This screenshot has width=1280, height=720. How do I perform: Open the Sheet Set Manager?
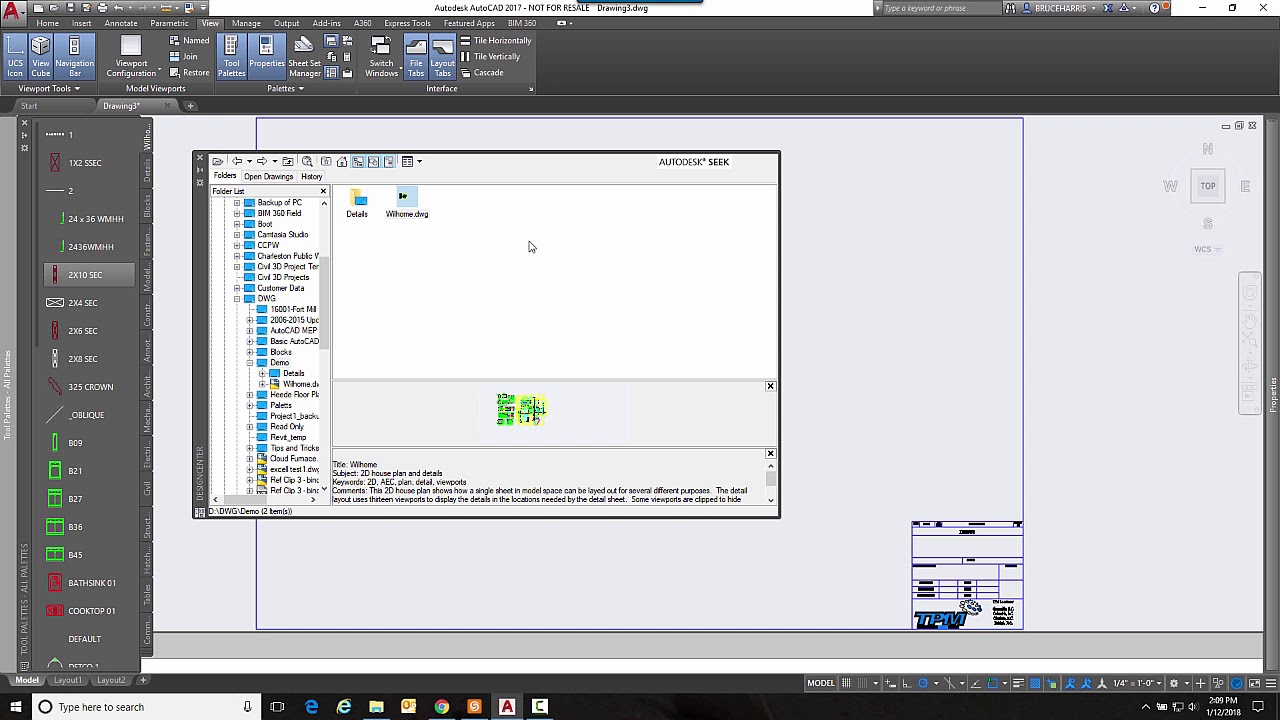(x=304, y=55)
